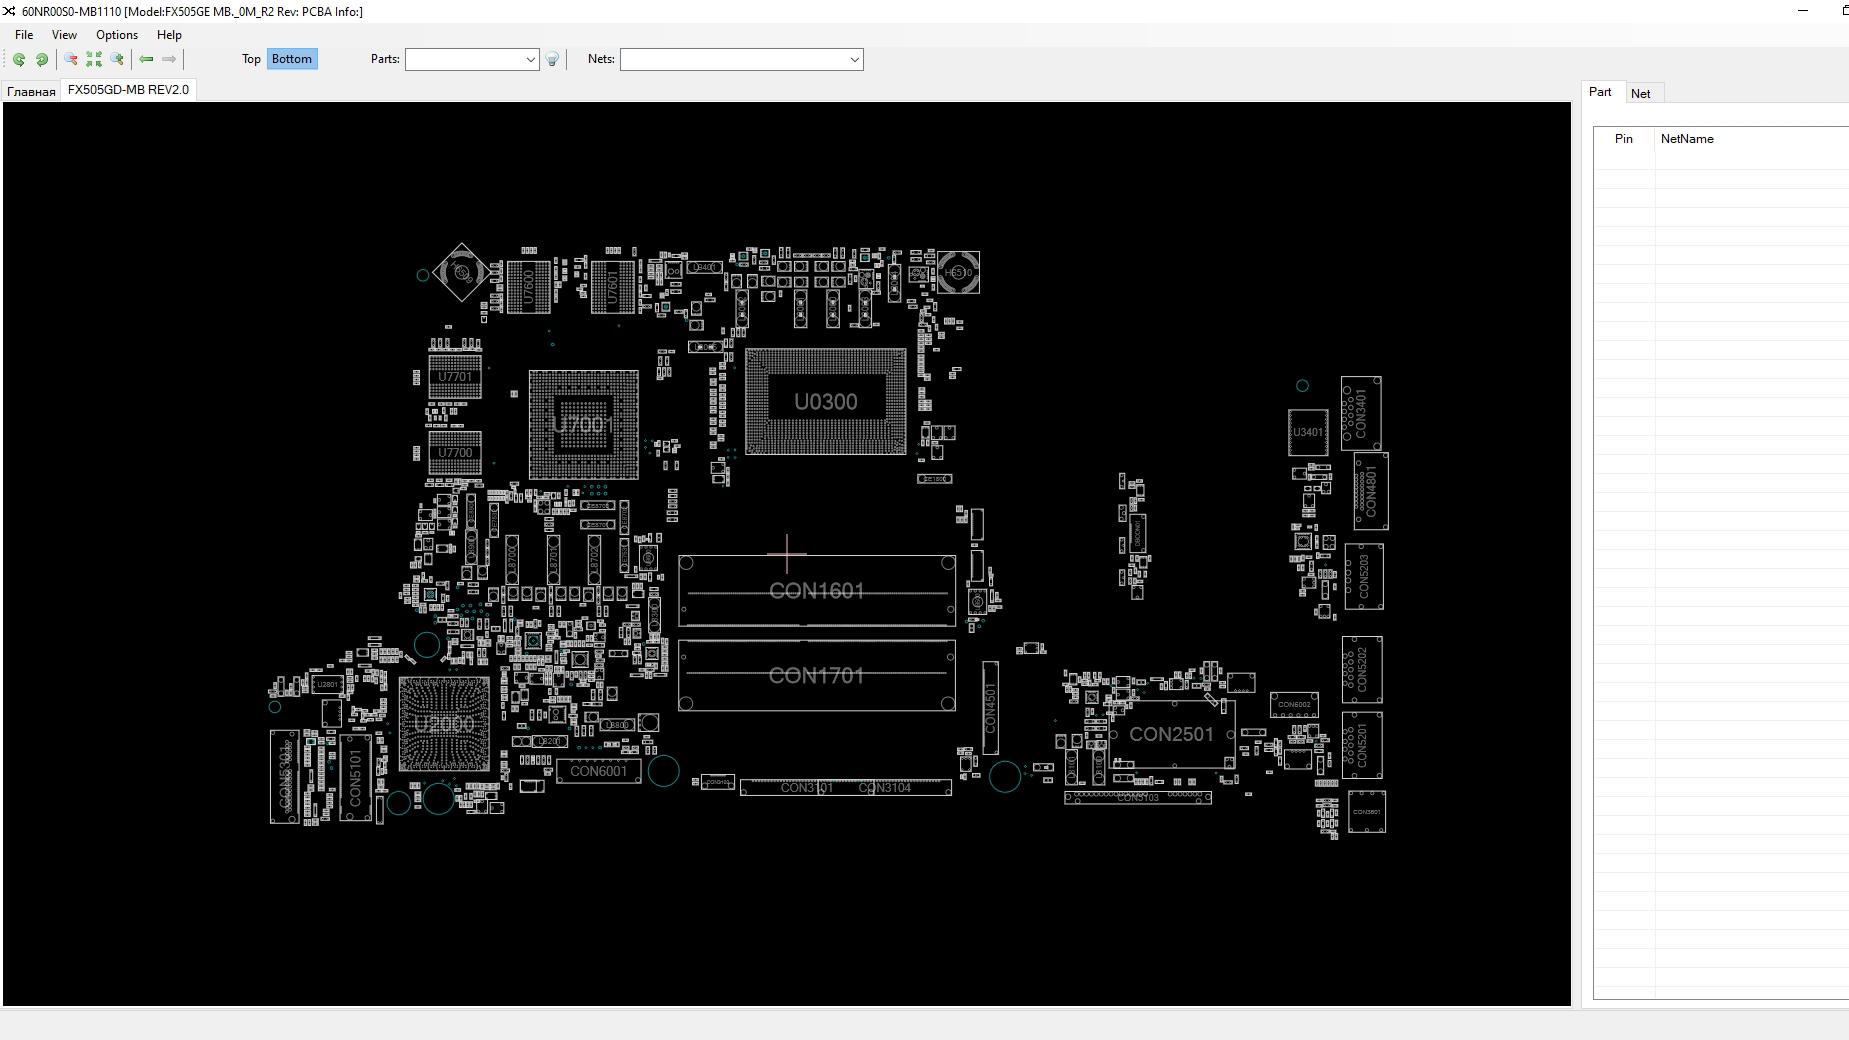The image size is (1849, 1040).
Task: Open the View menu
Action: point(64,35)
